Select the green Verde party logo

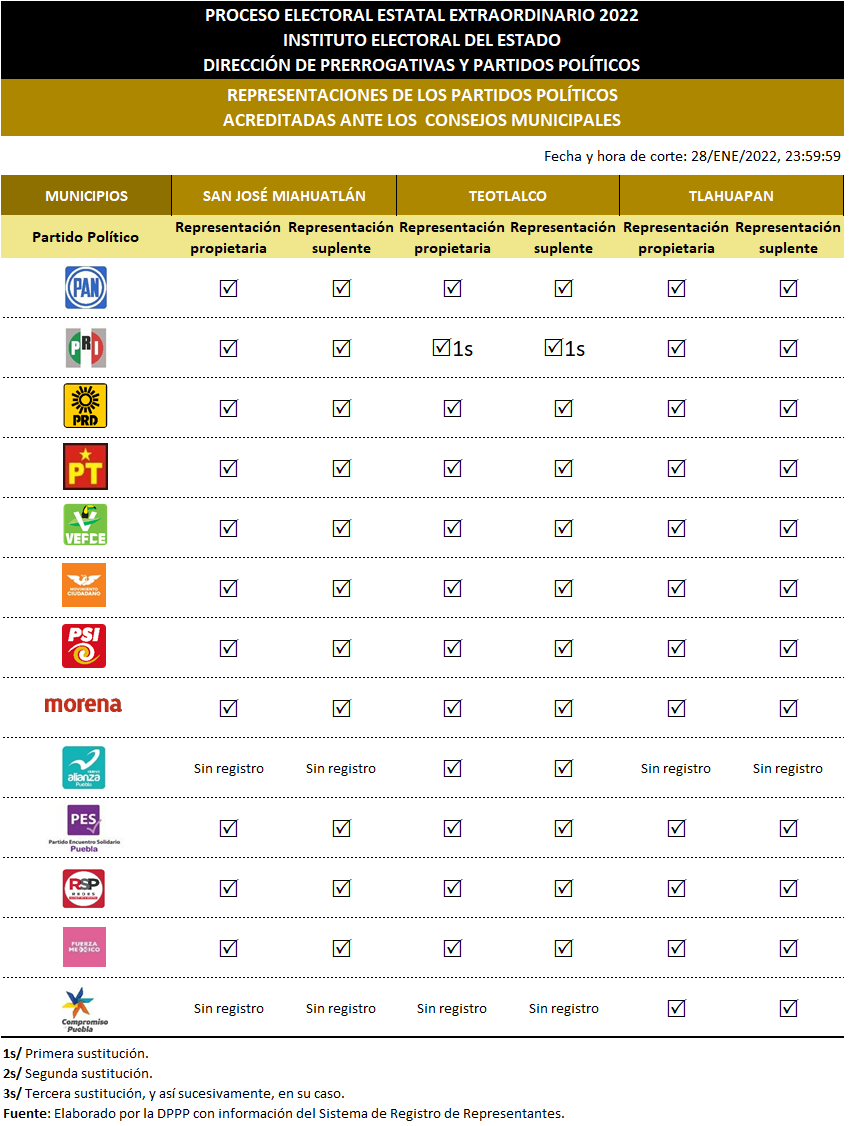(85, 524)
